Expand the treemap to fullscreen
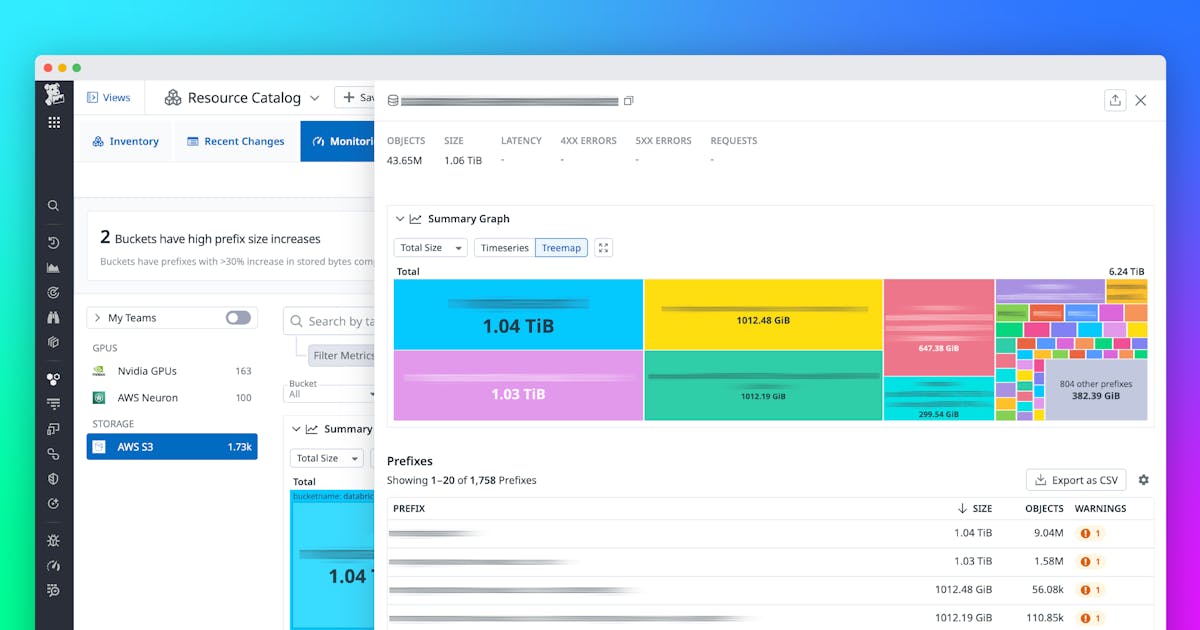The image size is (1200, 630). pyautogui.click(x=603, y=248)
